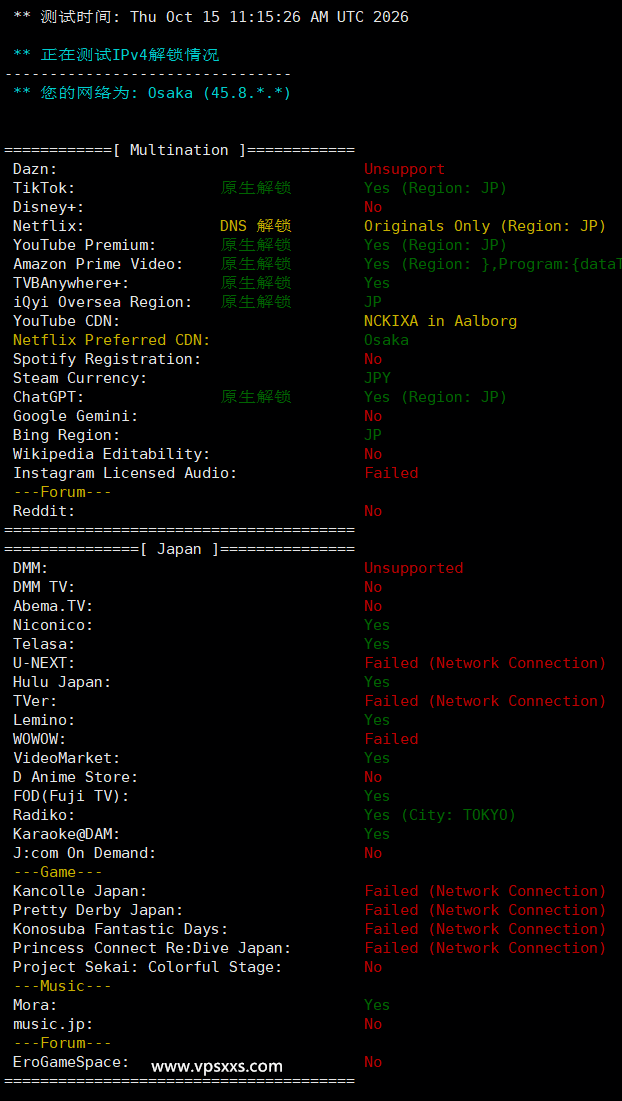622x1101 pixels.
Task: Select TVer label
Action: [35, 701]
